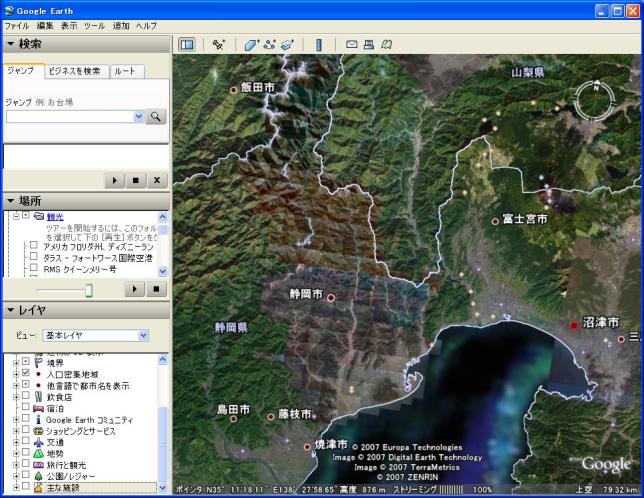Check the Google Earth コミュニティ checkbox
644x498 pixels.
coord(26,418)
